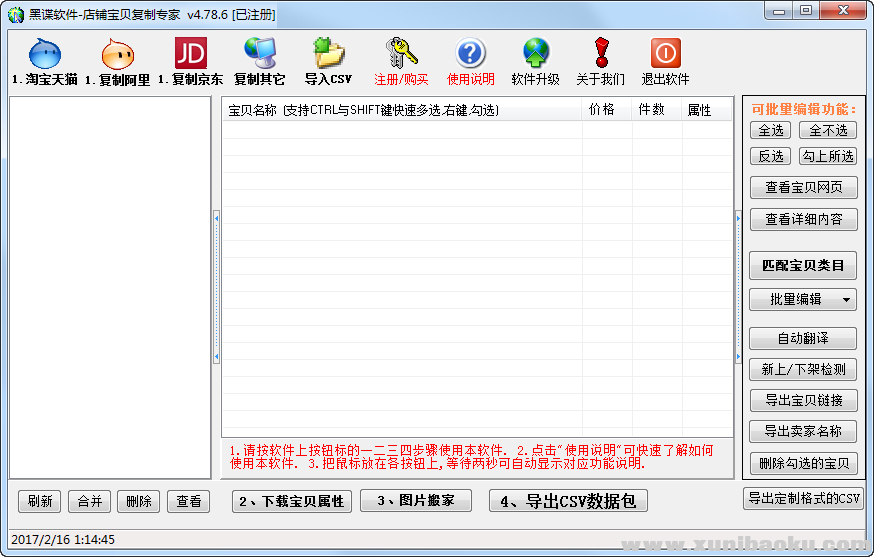Viewport: 874px width, 557px height.
Task: Click the 件数 column header
Action: (651, 110)
